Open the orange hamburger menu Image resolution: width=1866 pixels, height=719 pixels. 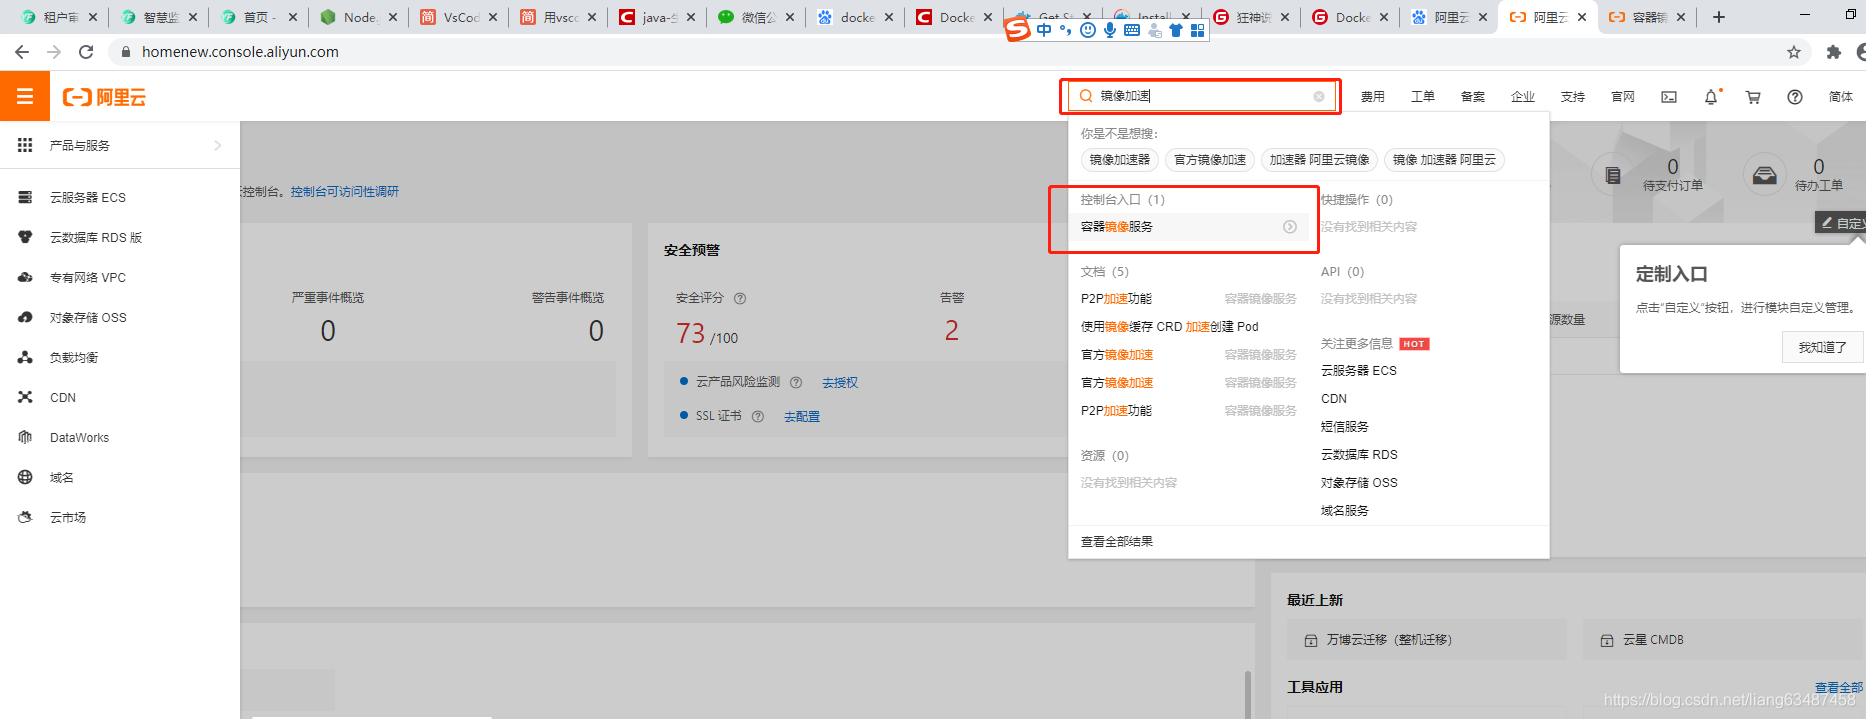coord(25,97)
